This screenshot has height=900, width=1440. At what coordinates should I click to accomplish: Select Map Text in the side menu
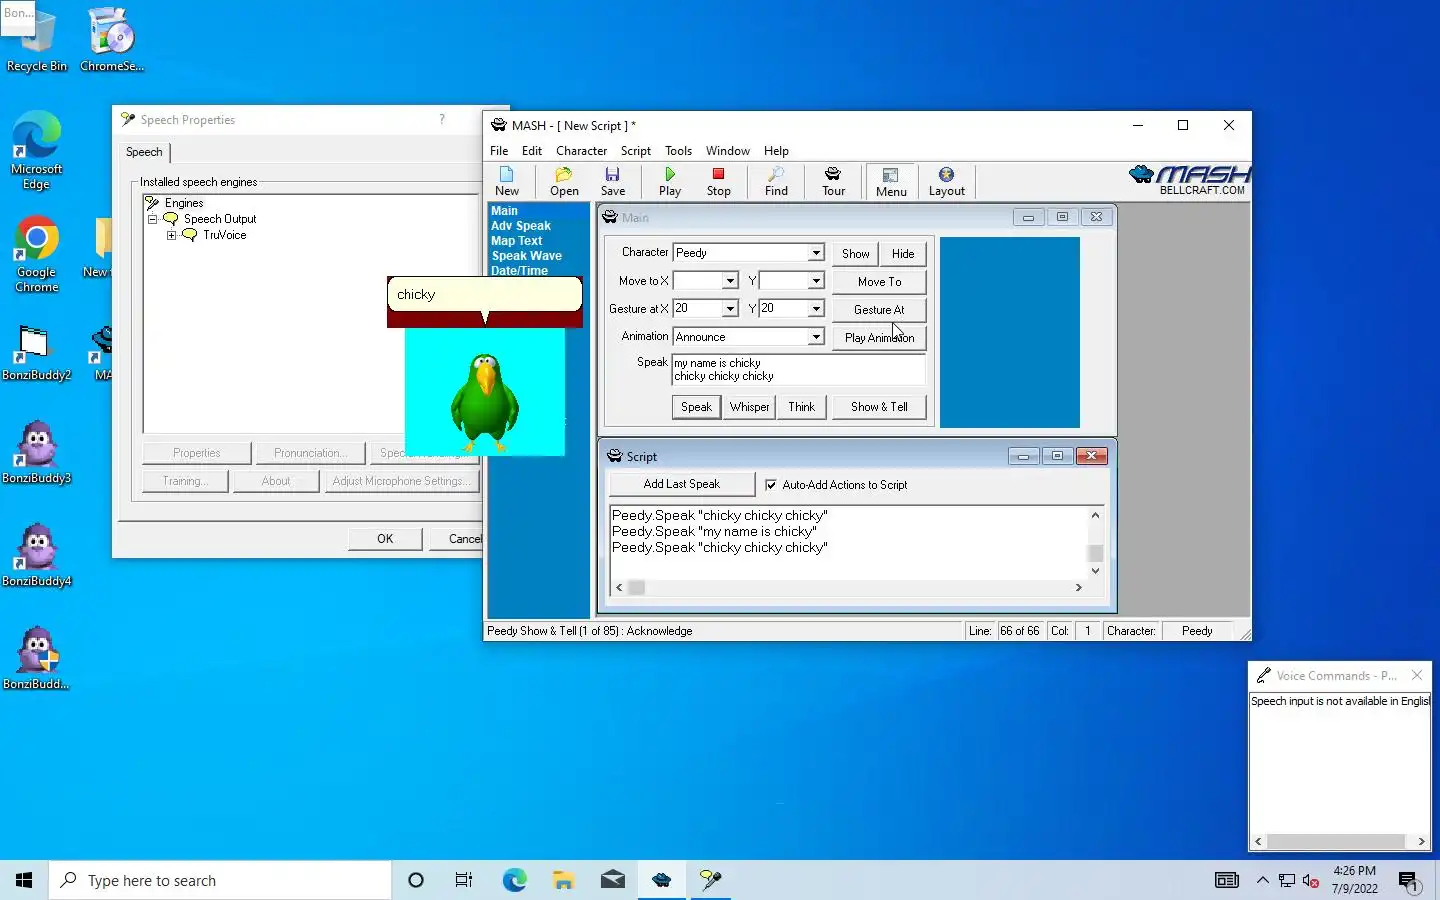coord(516,241)
